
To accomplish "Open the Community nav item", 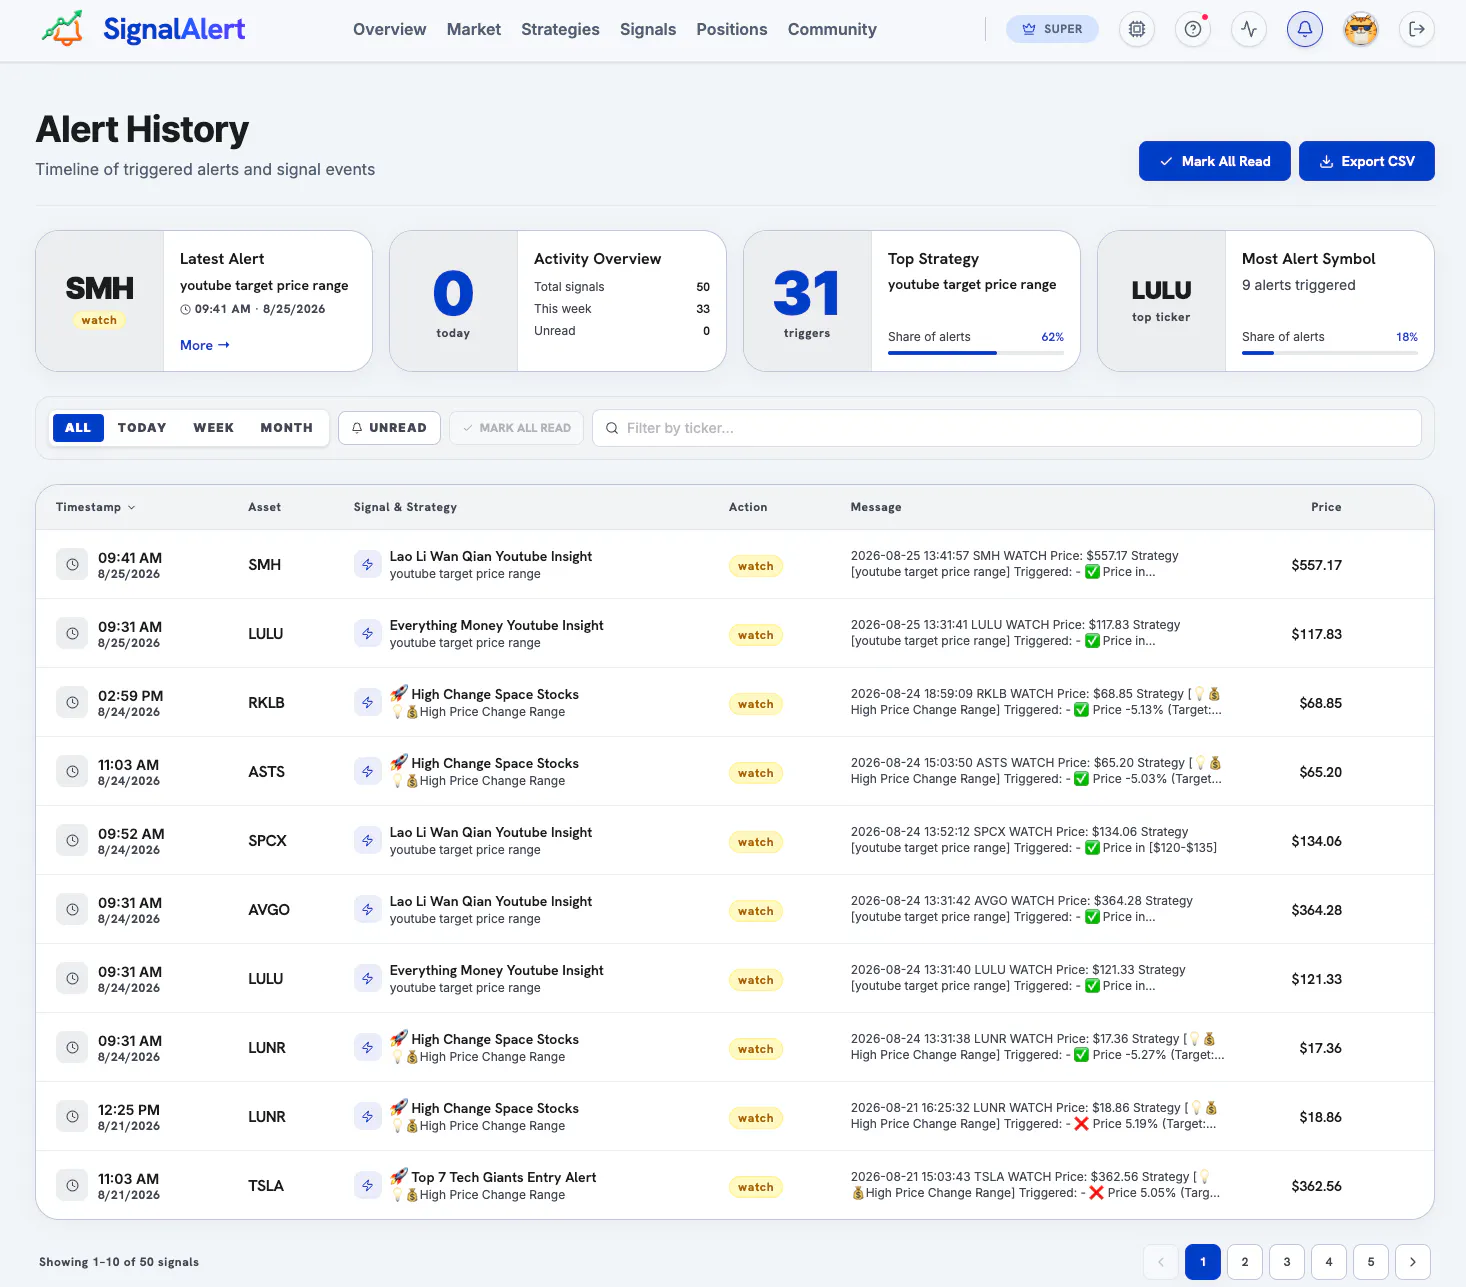I will pyautogui.click(x=832, y=30).
